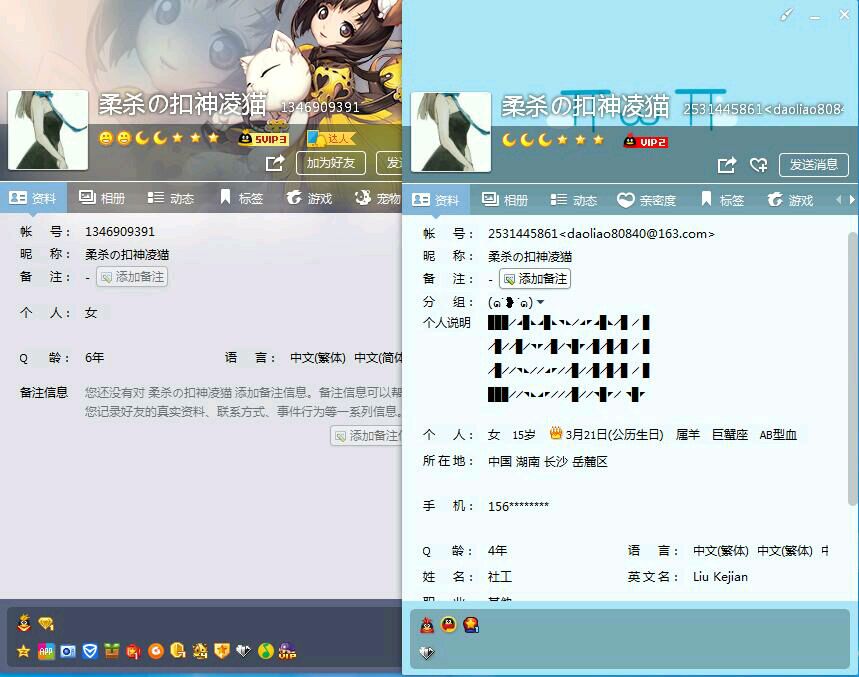Click the orange shield with star icon
The image size is (859, 677).
pos(222,651)
